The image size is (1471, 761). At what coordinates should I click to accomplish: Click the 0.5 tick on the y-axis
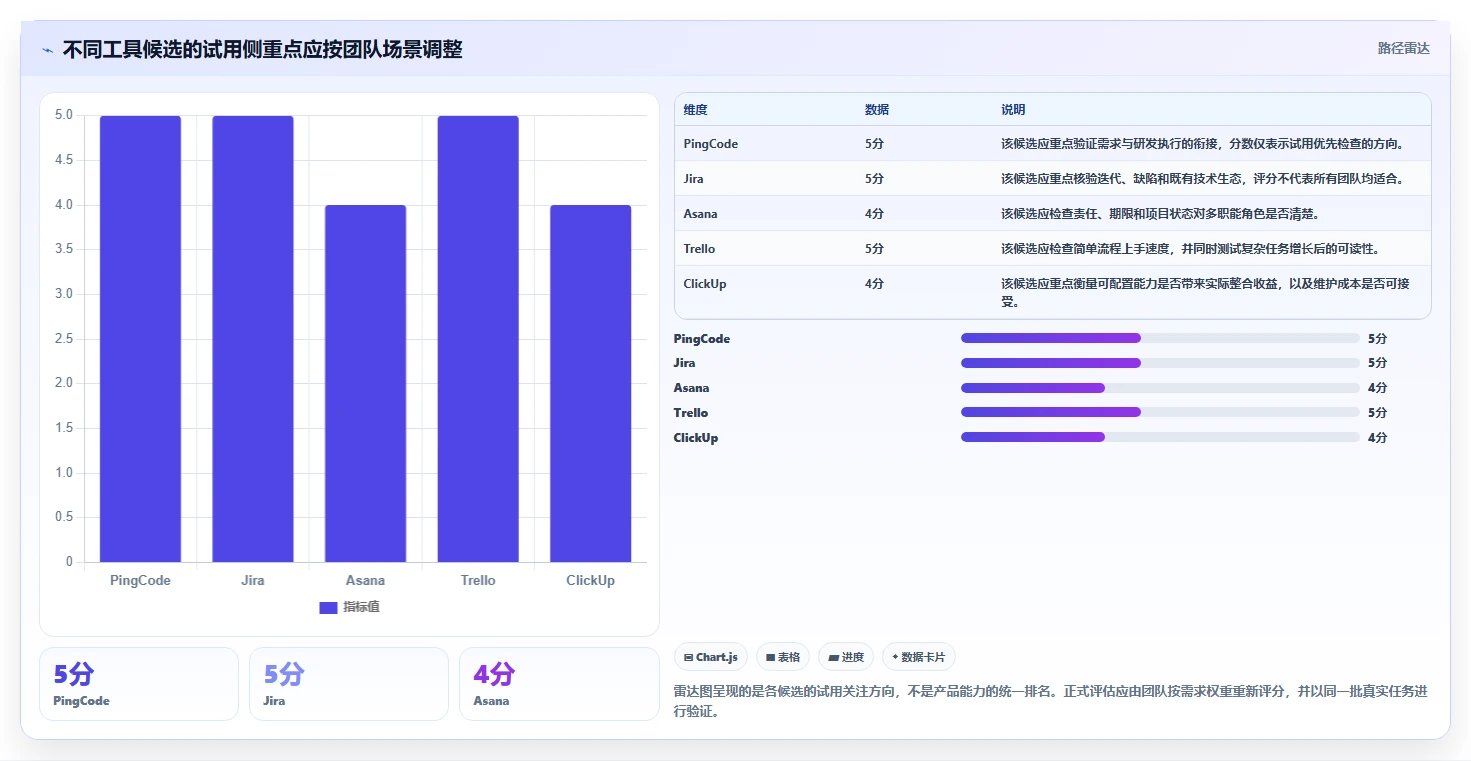coord(63,517)
